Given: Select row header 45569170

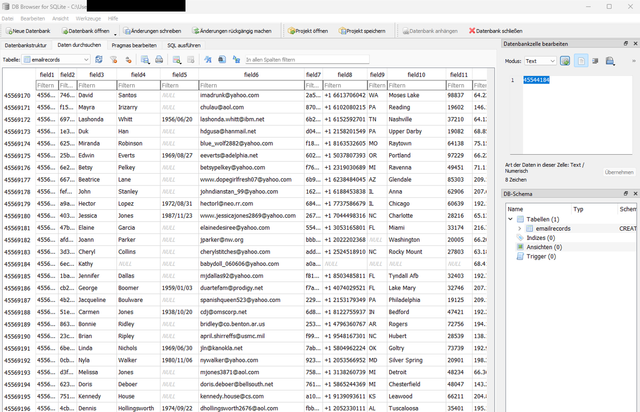Looking at the screenshot, I should click(x=18, y=96).
